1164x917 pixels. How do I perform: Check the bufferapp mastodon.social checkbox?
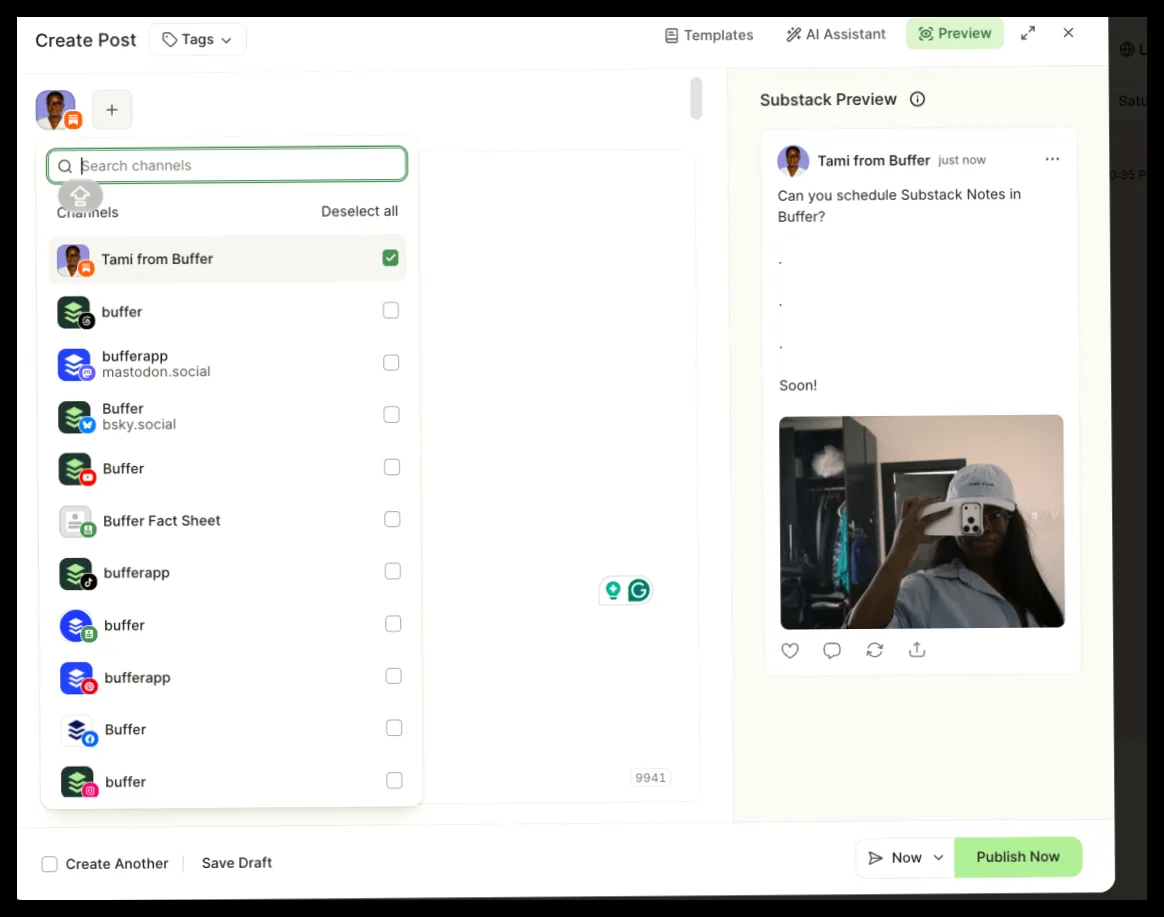point(391,362)
